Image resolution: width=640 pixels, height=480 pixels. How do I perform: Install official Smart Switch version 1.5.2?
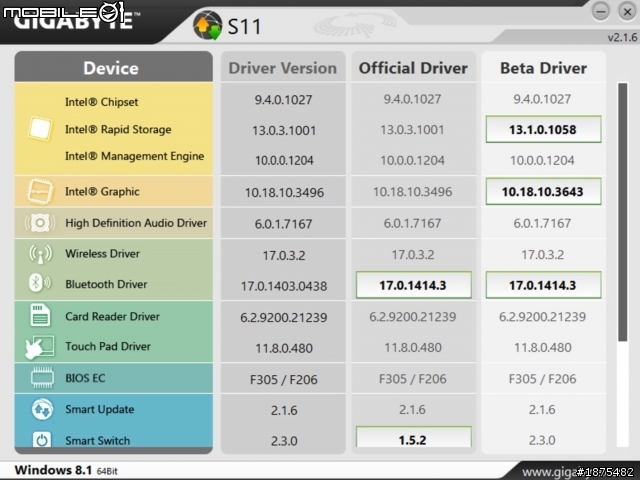[x=413, y=438]
